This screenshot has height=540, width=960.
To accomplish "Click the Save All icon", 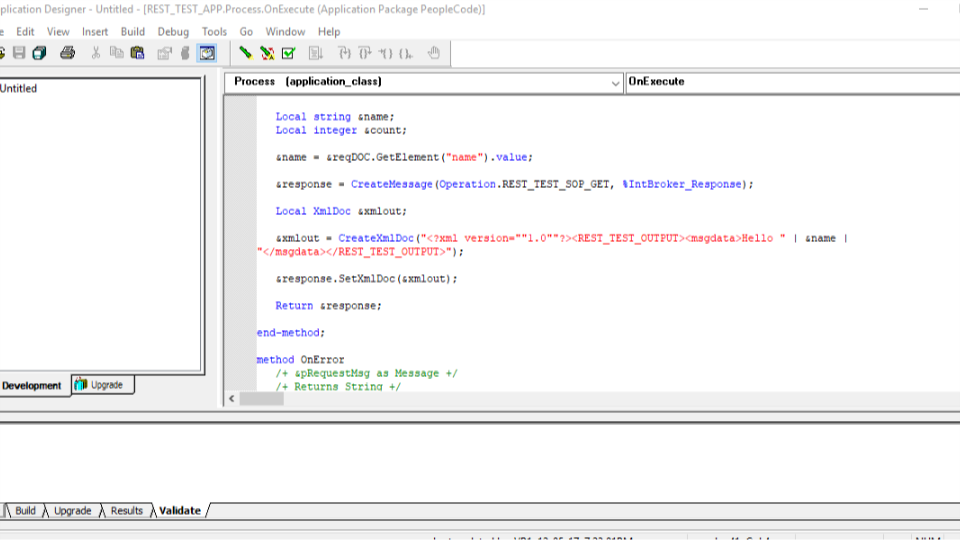I will click(x=40, y=53).
